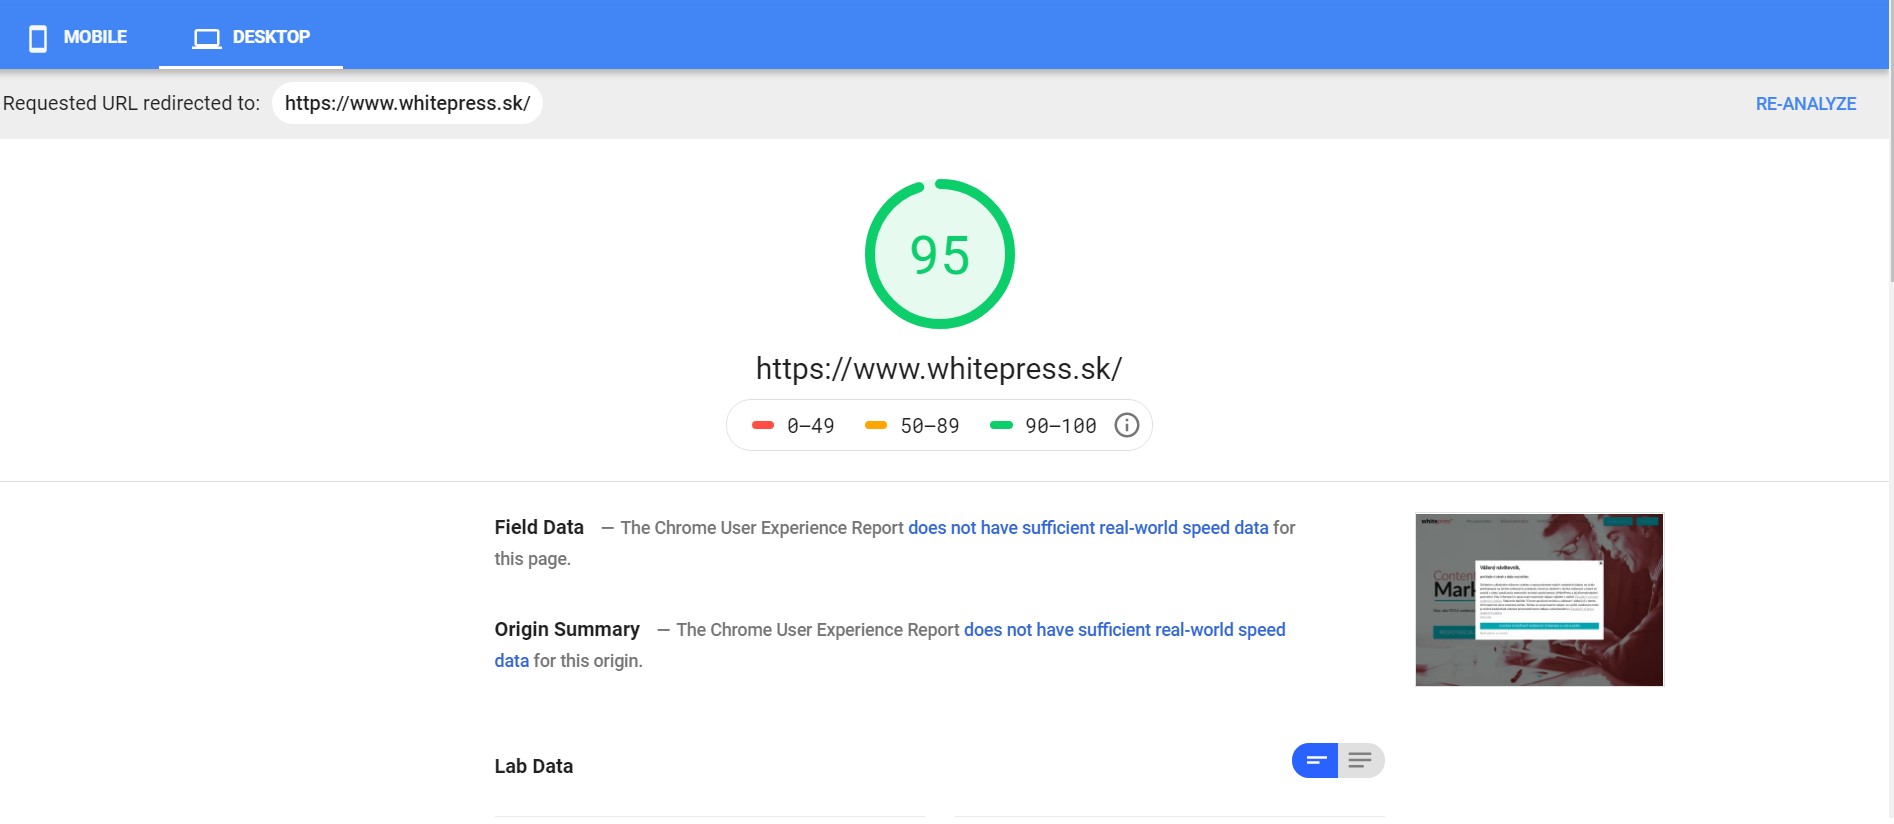Select the Desktop tab

(x=251, y=37)
